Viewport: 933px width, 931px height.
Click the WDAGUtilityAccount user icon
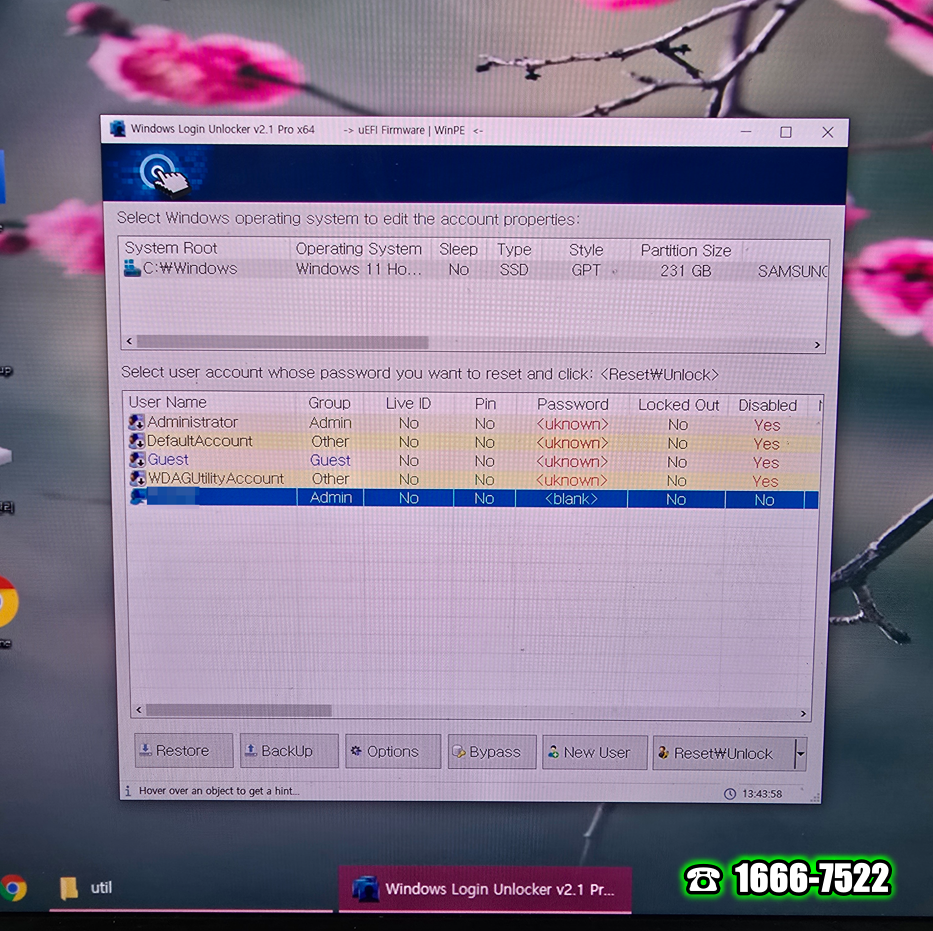click(137, 478)
